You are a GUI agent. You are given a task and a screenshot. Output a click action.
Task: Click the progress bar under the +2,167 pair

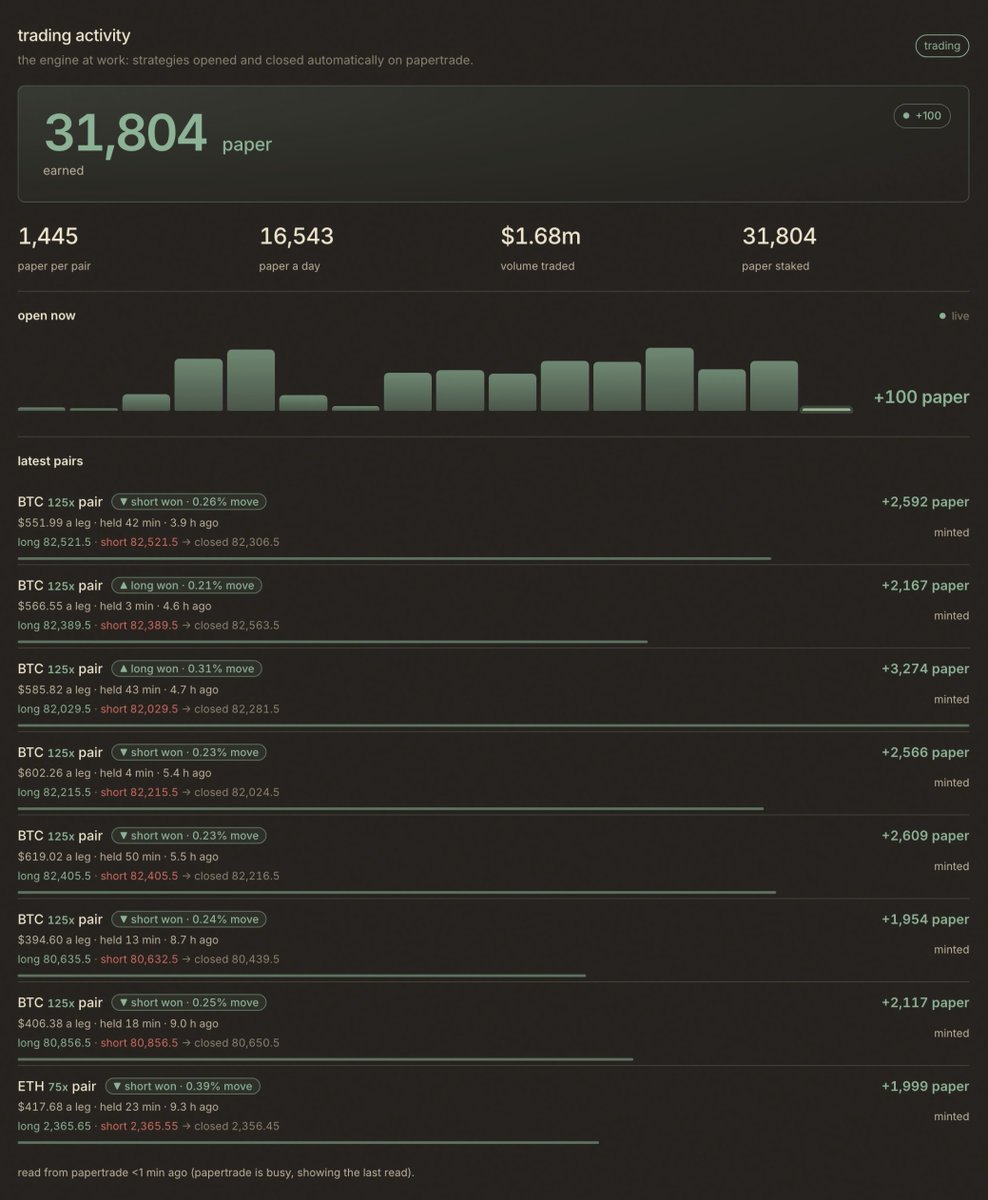pyautogui.click(x=333, y=641)
